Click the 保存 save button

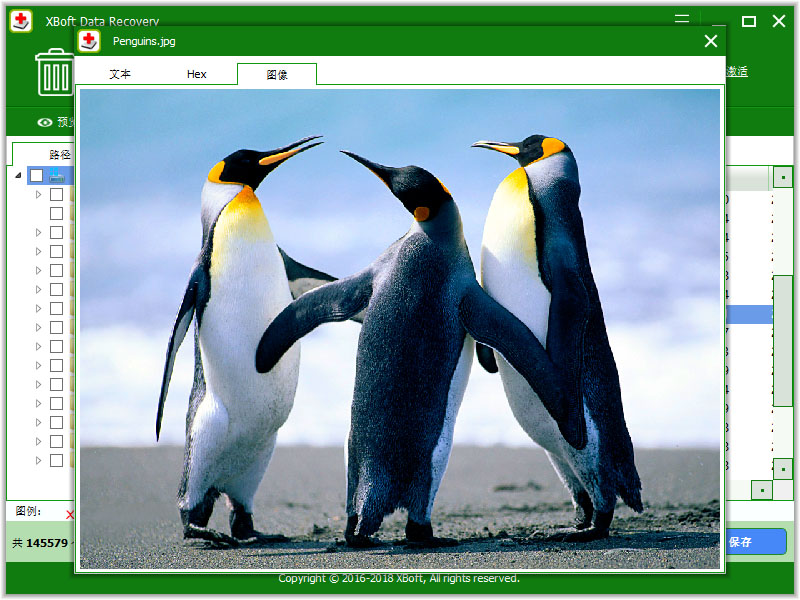pyautogui.click(x=755, y=542)
